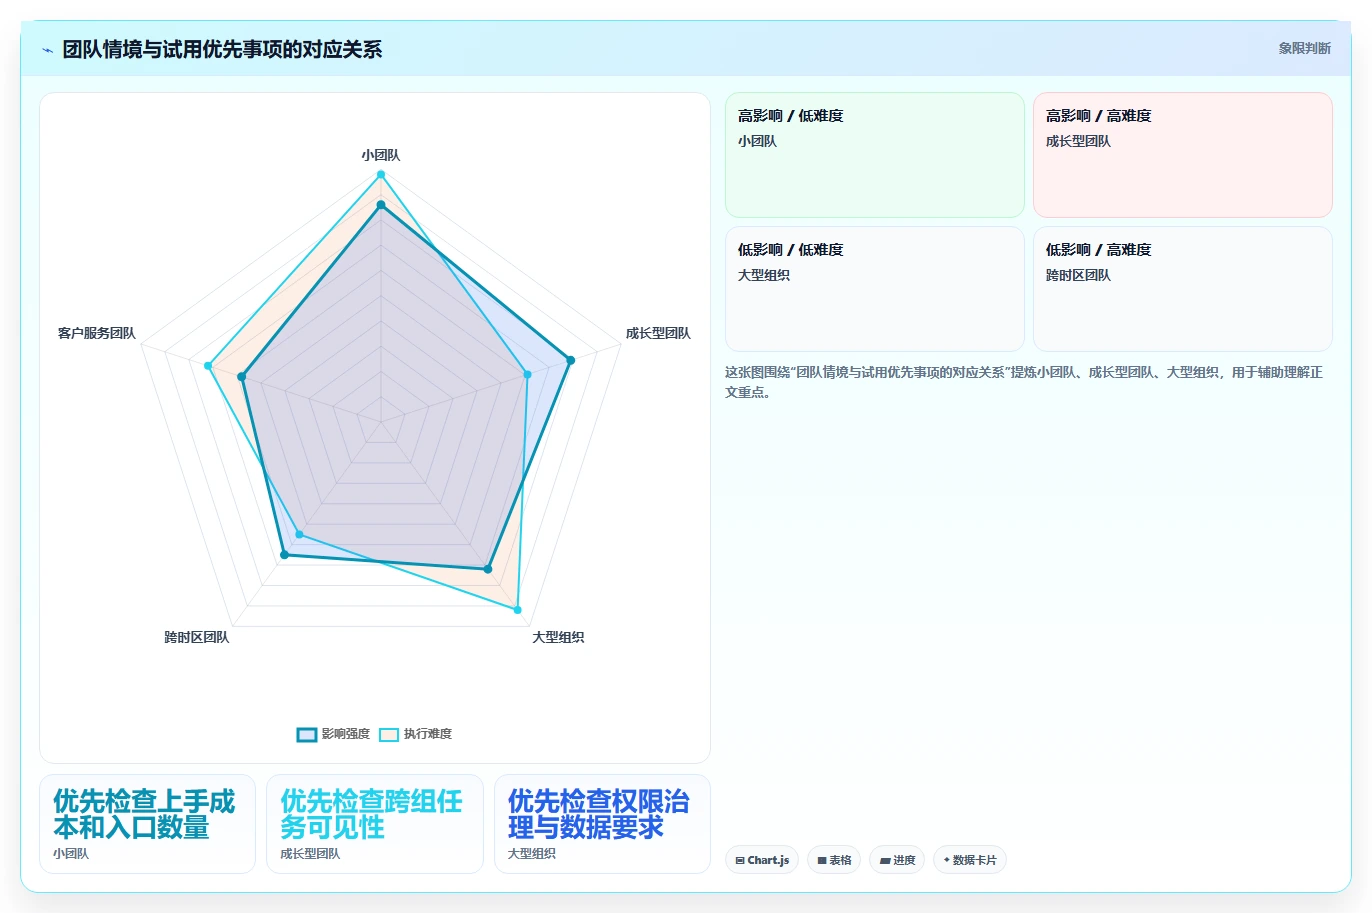Click the 跨时区团队 radar axis label
1372x913 pixels.
tap(197, 637)
